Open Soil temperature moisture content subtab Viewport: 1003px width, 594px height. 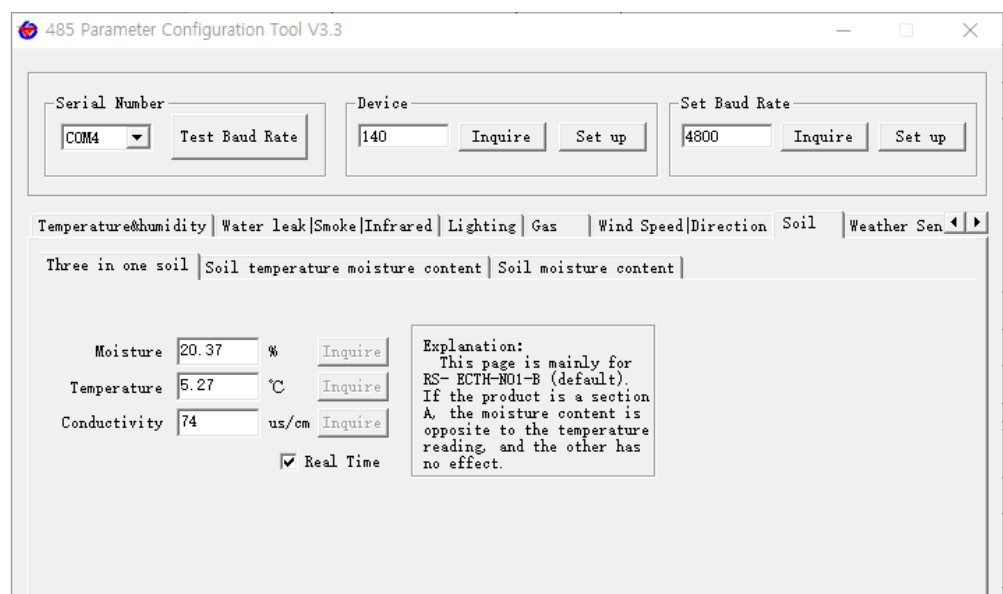(344, 268)
